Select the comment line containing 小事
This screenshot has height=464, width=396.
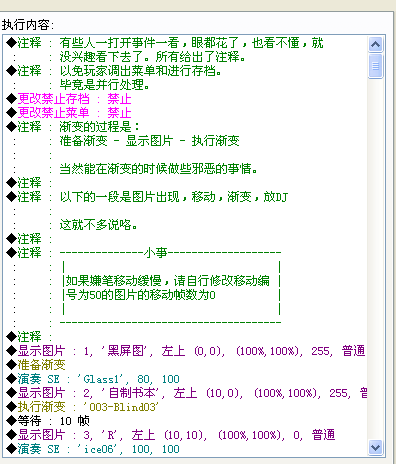pyautogui.click(x=144, y=253)
